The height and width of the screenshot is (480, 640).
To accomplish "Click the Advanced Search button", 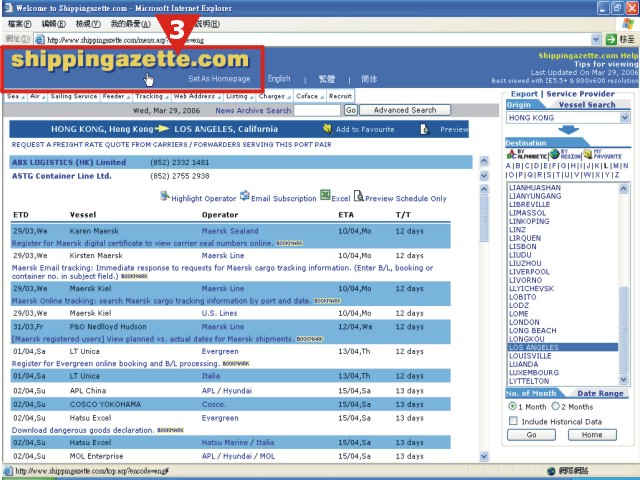I will [x=405, y=110].
